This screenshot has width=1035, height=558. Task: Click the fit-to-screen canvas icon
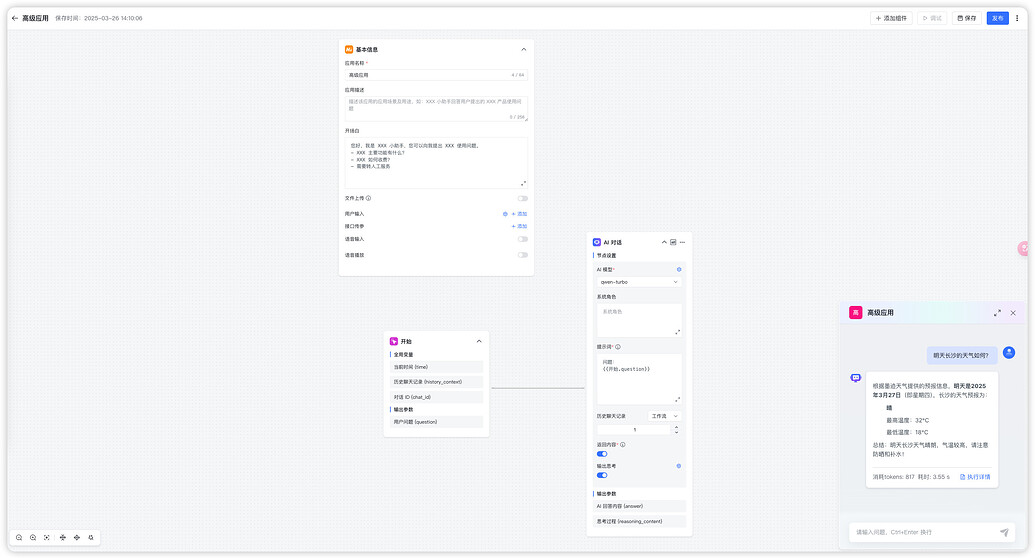click(47, 538)
